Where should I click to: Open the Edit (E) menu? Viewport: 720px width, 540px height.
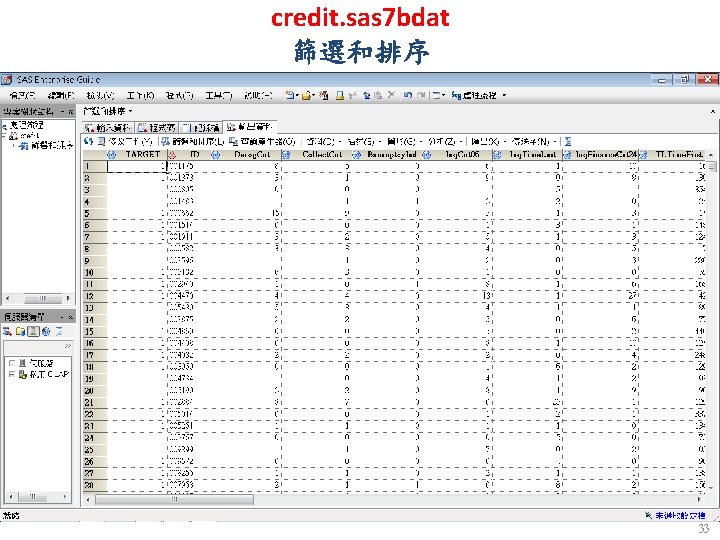pos(61,95)
